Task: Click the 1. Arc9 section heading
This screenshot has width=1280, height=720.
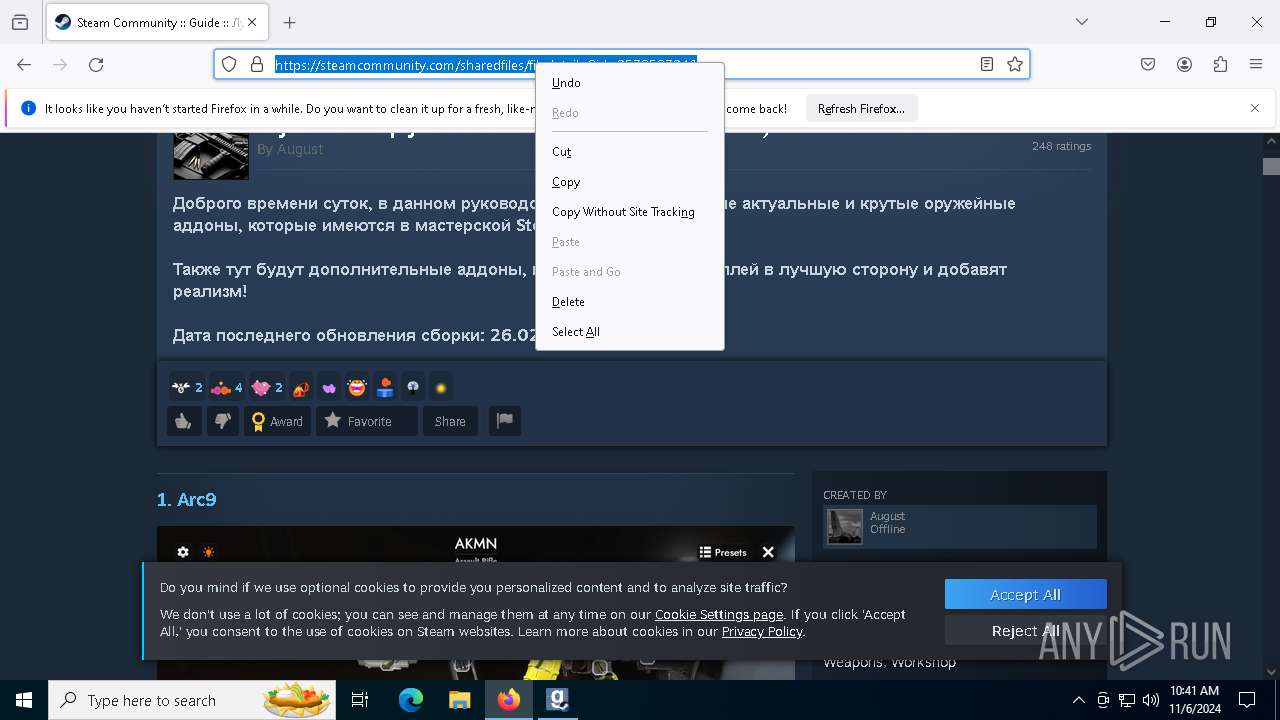Action: [187, 499]
